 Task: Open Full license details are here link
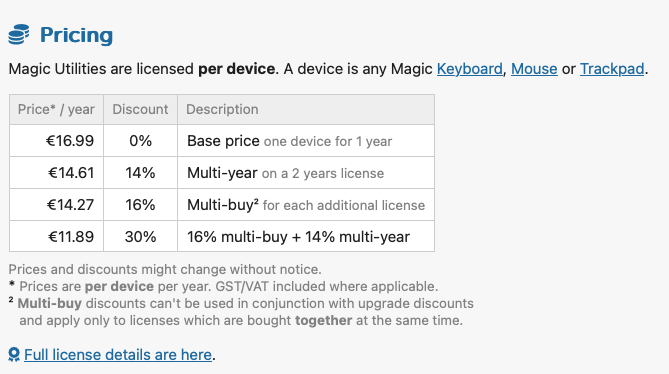point(118,354)
